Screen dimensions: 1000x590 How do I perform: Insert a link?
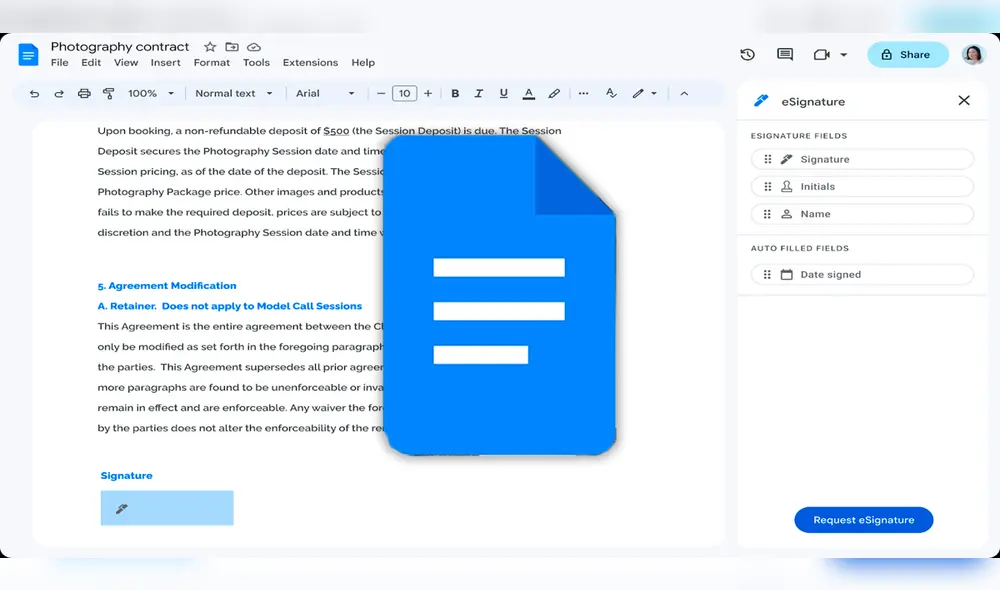(x=554, y=93)
